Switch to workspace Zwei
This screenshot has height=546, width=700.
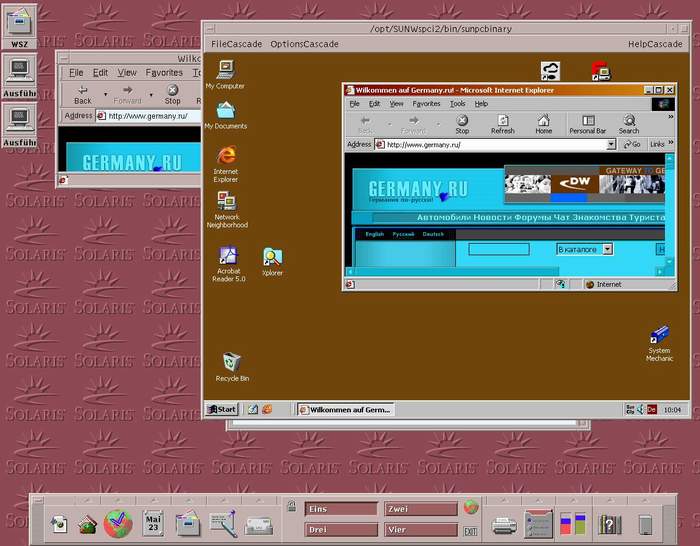tap(421, 509)
